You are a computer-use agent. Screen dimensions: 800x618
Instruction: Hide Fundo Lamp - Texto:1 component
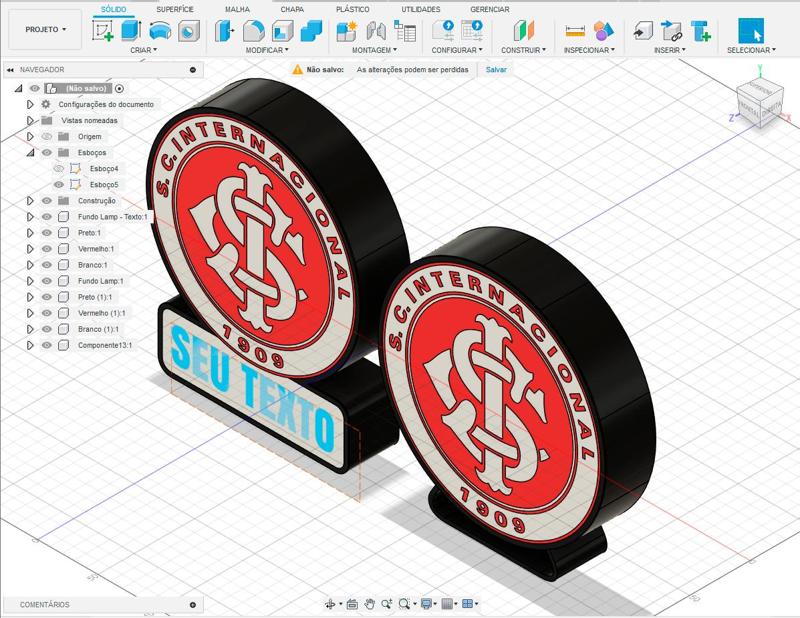(47, 216)
